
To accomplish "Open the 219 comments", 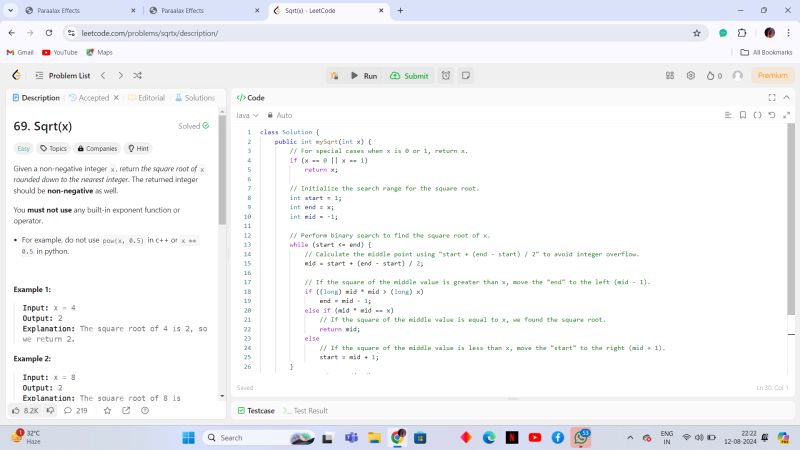I will (x=76, y=410).
